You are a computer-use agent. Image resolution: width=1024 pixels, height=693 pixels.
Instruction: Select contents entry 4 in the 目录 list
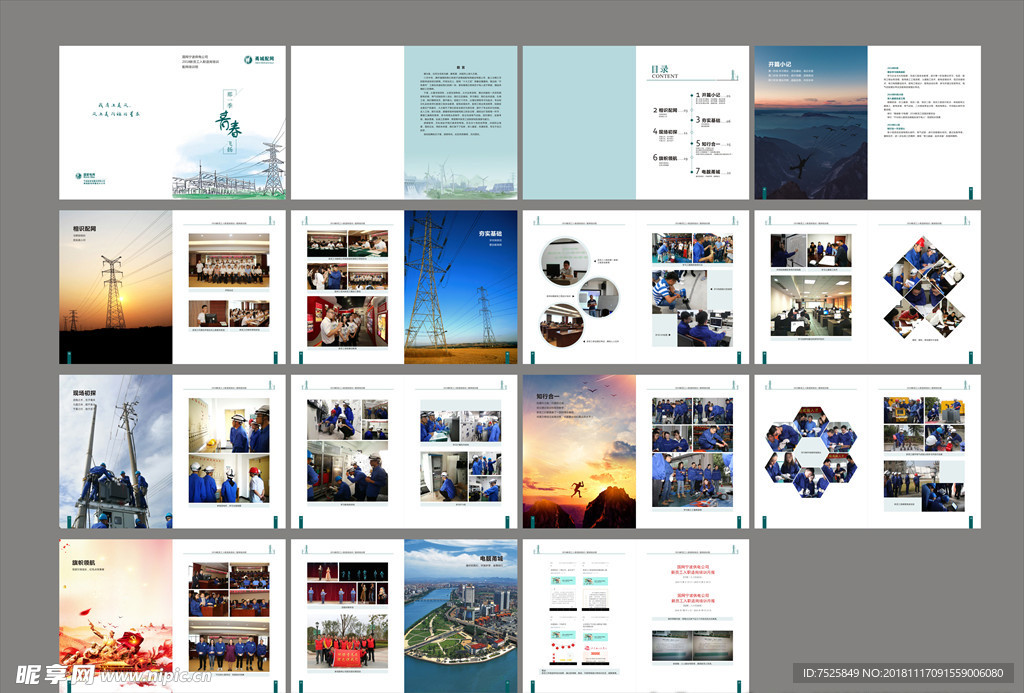(667, 134)
